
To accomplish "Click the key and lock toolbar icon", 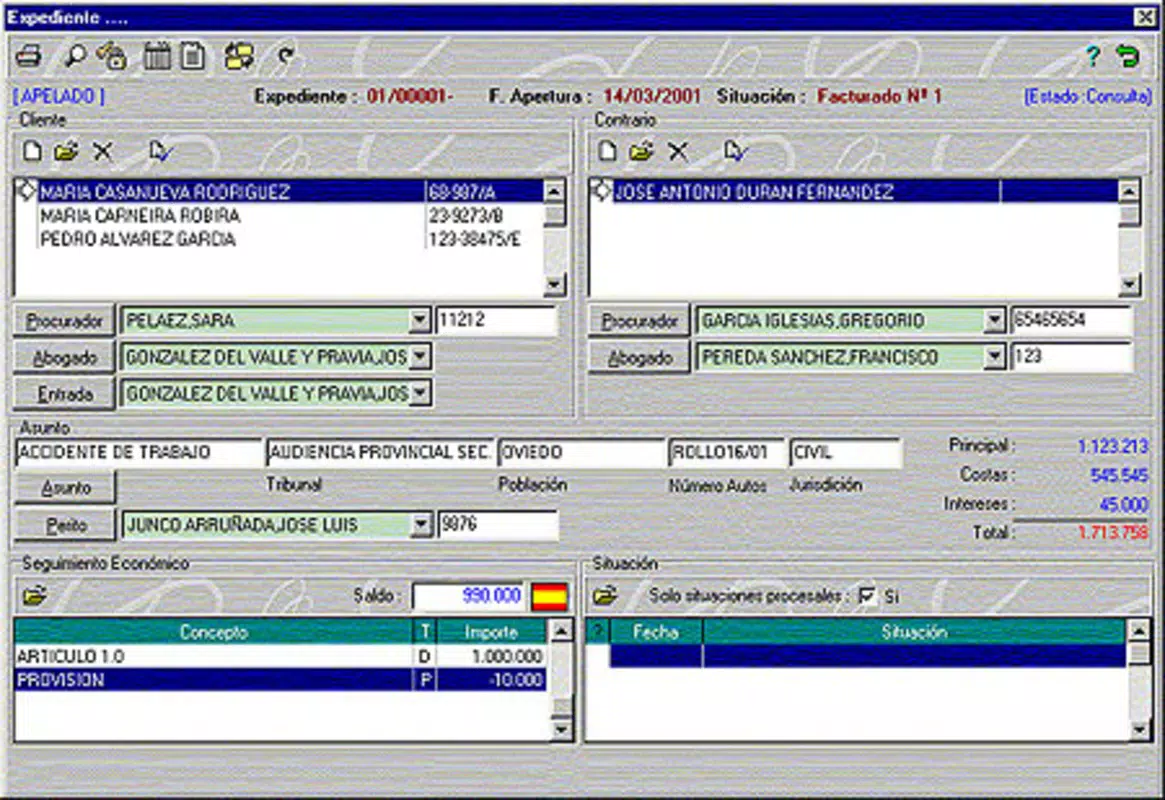I will pos(111,56).
